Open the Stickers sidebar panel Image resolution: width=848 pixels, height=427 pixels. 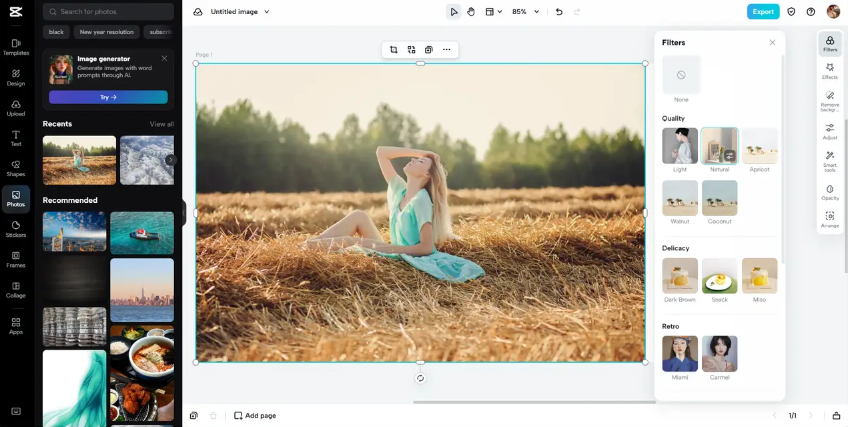coord(16,229)
